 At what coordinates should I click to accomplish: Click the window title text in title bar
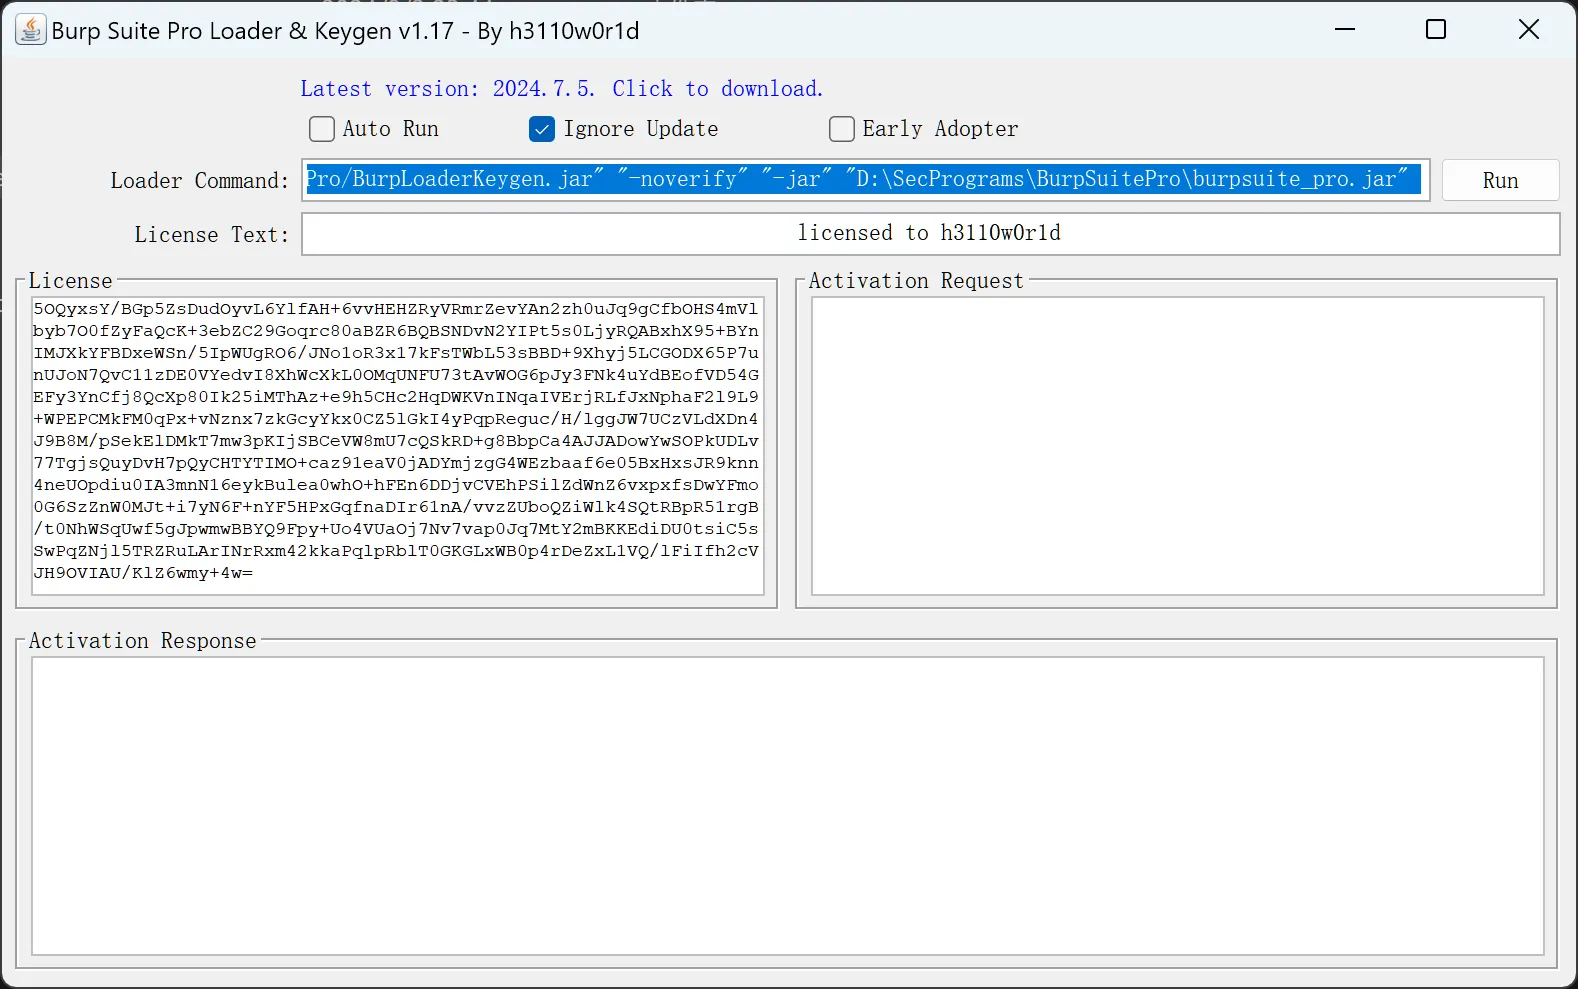coord(345,31)
